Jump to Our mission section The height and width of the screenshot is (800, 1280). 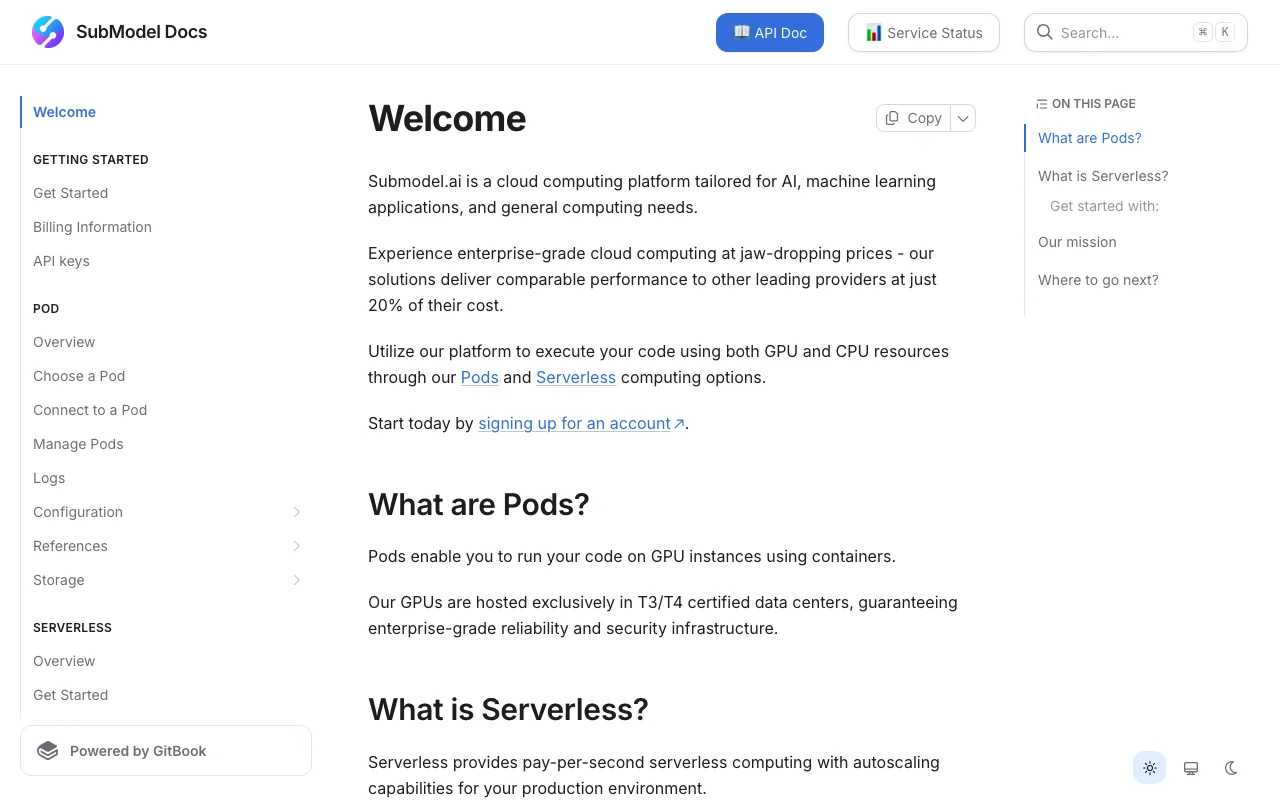pos(1077,242)
